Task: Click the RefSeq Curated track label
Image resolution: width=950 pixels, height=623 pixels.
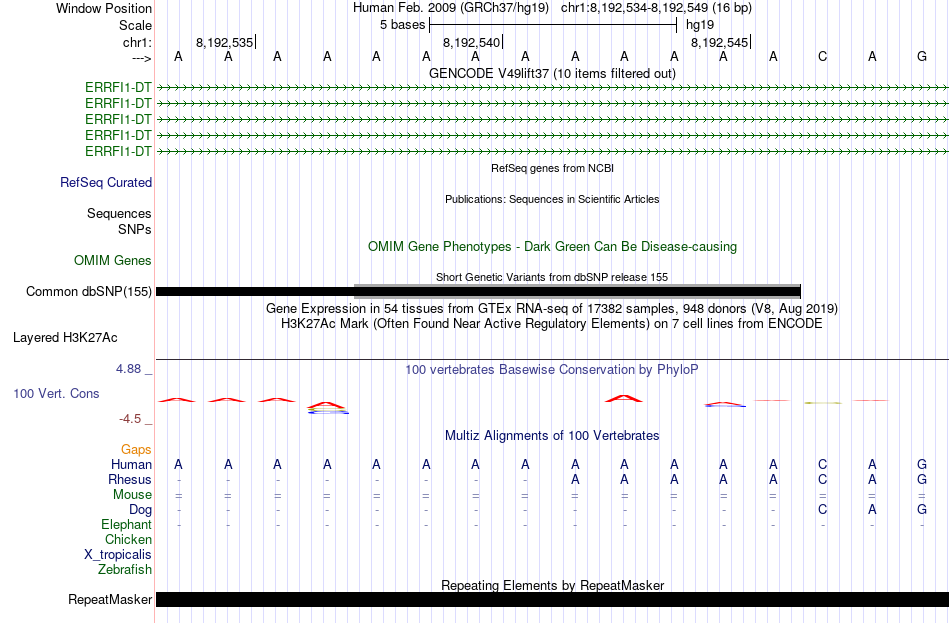Action: pos(106,182)
